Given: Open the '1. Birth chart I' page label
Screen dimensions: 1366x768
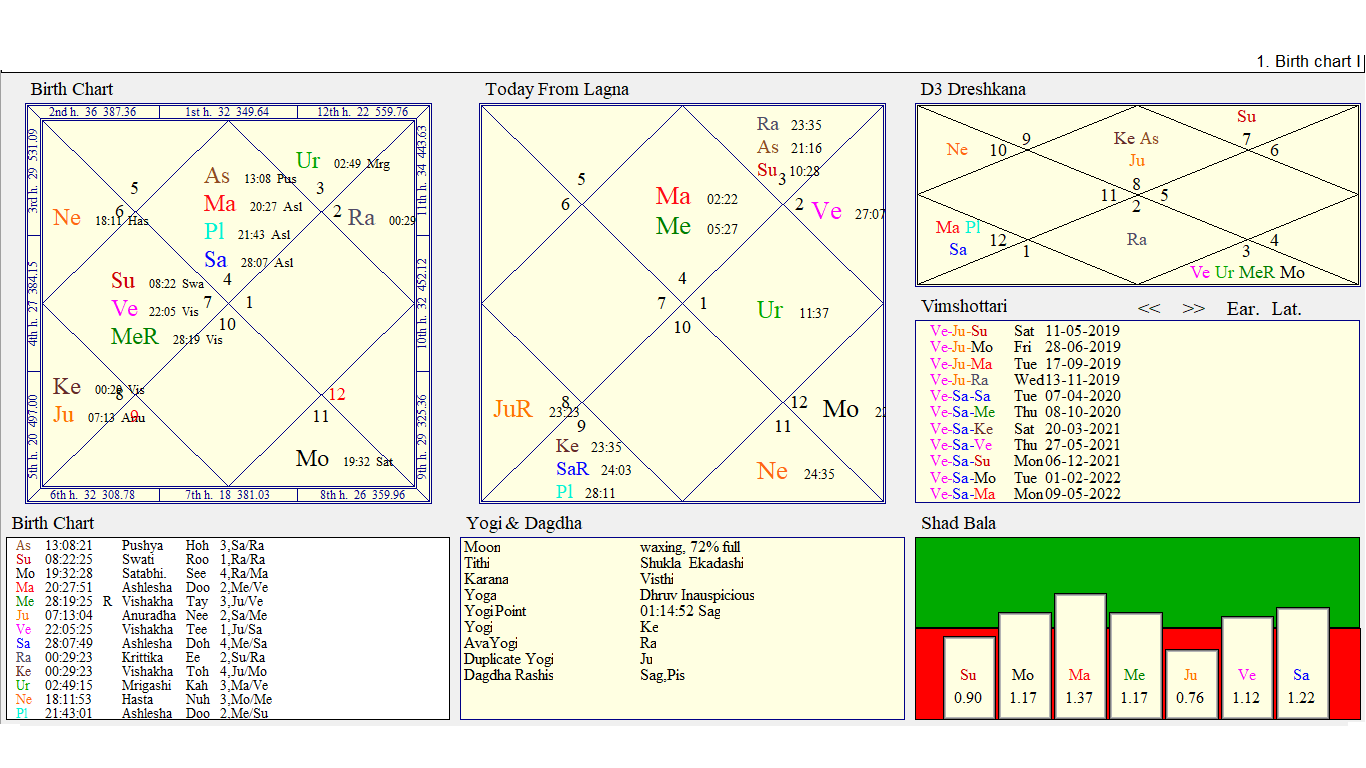Looking at the screenshot, I should 1309,61.
